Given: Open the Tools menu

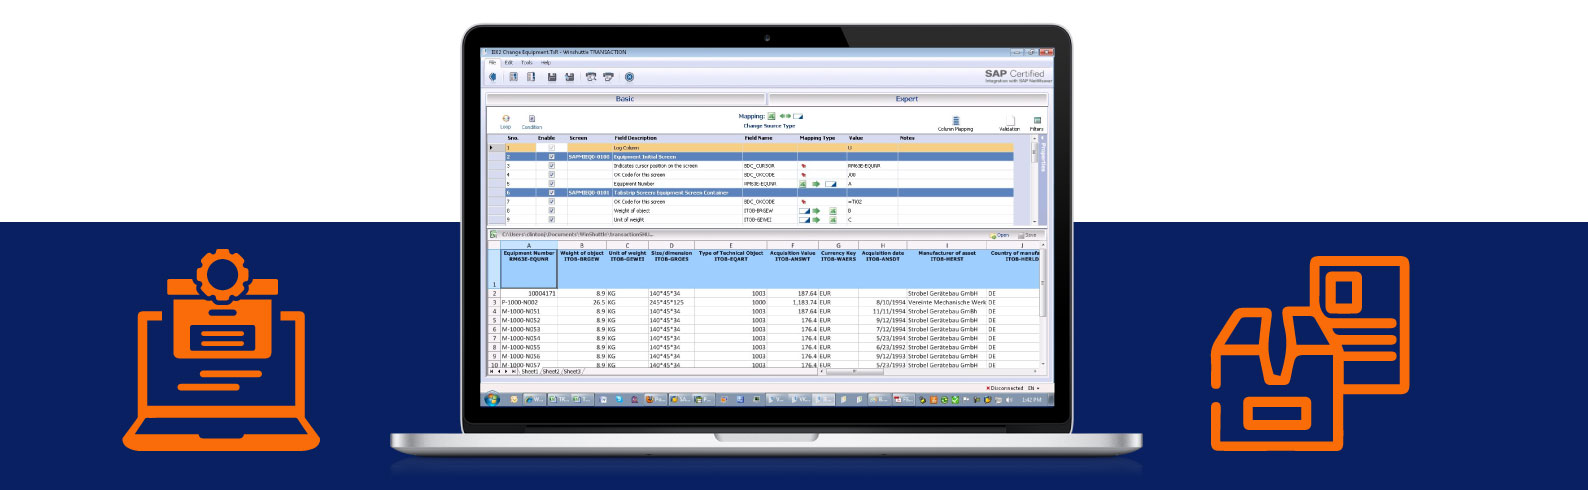Looking at the screenshot, I should (527, 62).
